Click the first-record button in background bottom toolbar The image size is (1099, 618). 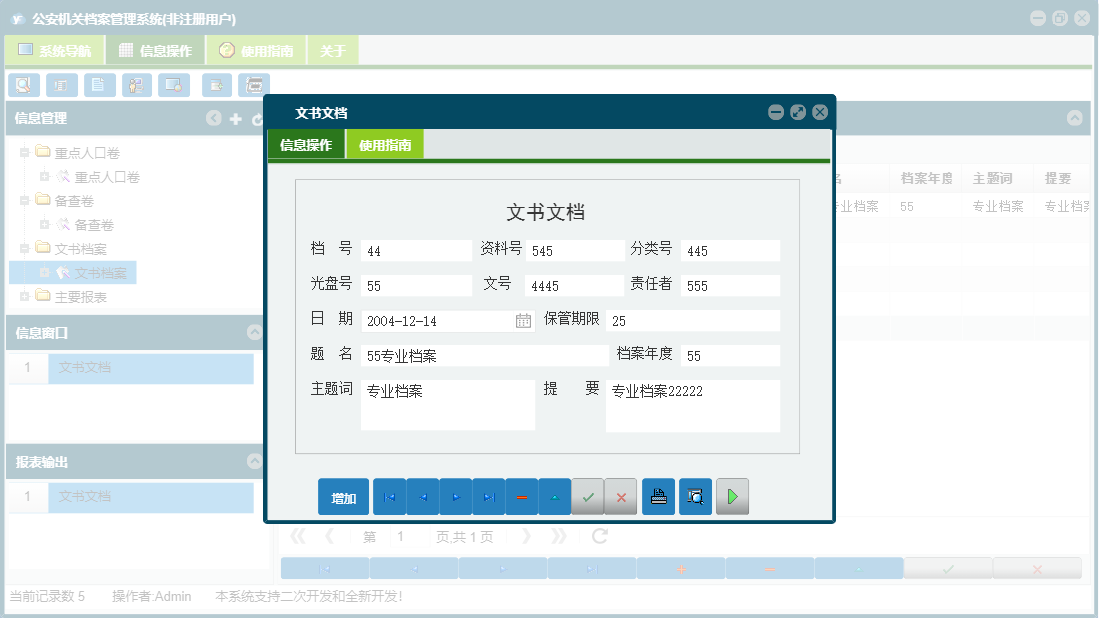[325, 569]
